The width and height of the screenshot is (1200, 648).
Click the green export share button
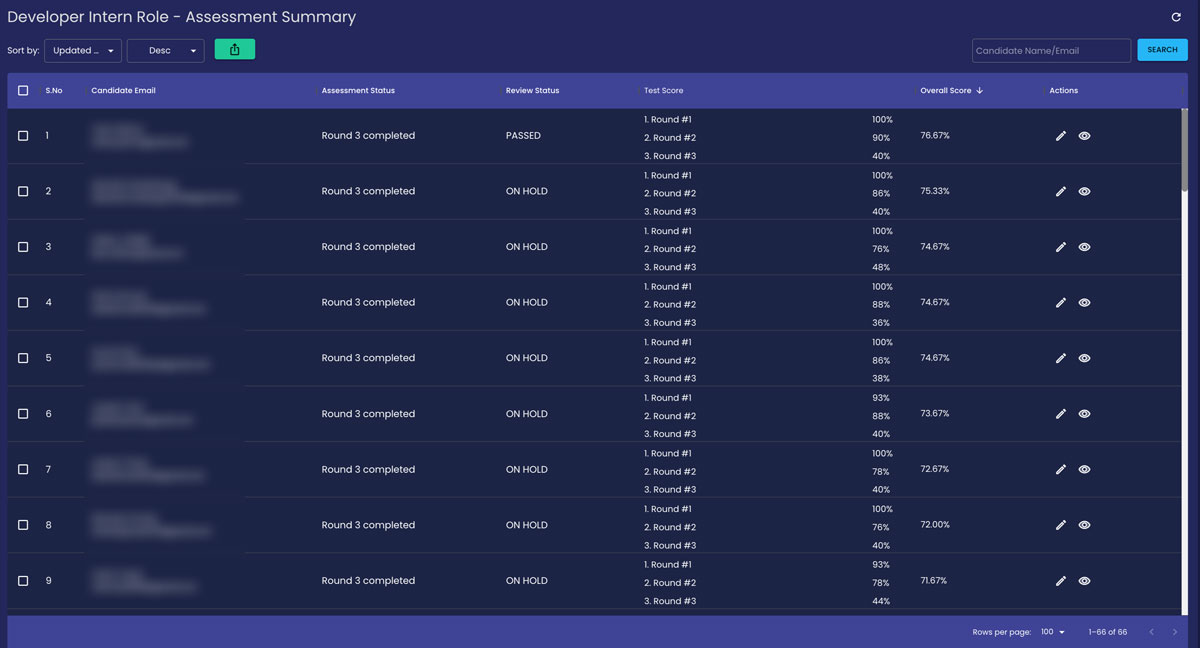235,50
